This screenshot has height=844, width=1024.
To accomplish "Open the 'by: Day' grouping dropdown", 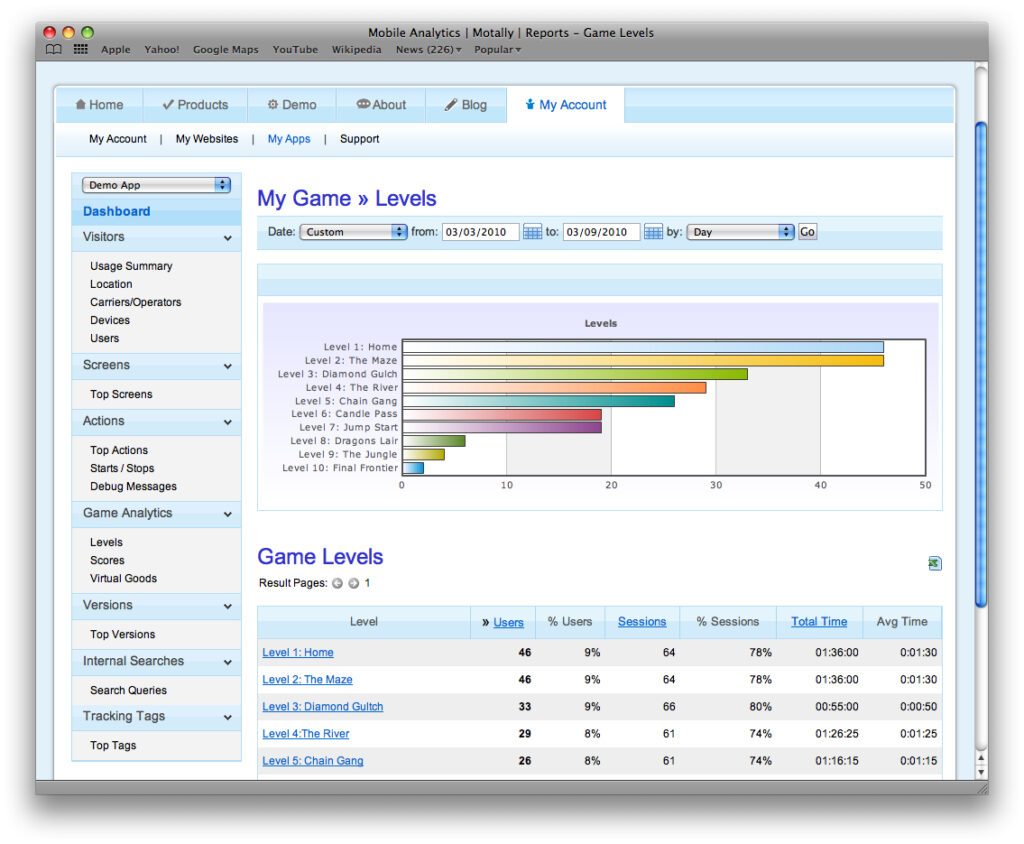I will pos(741,232).
